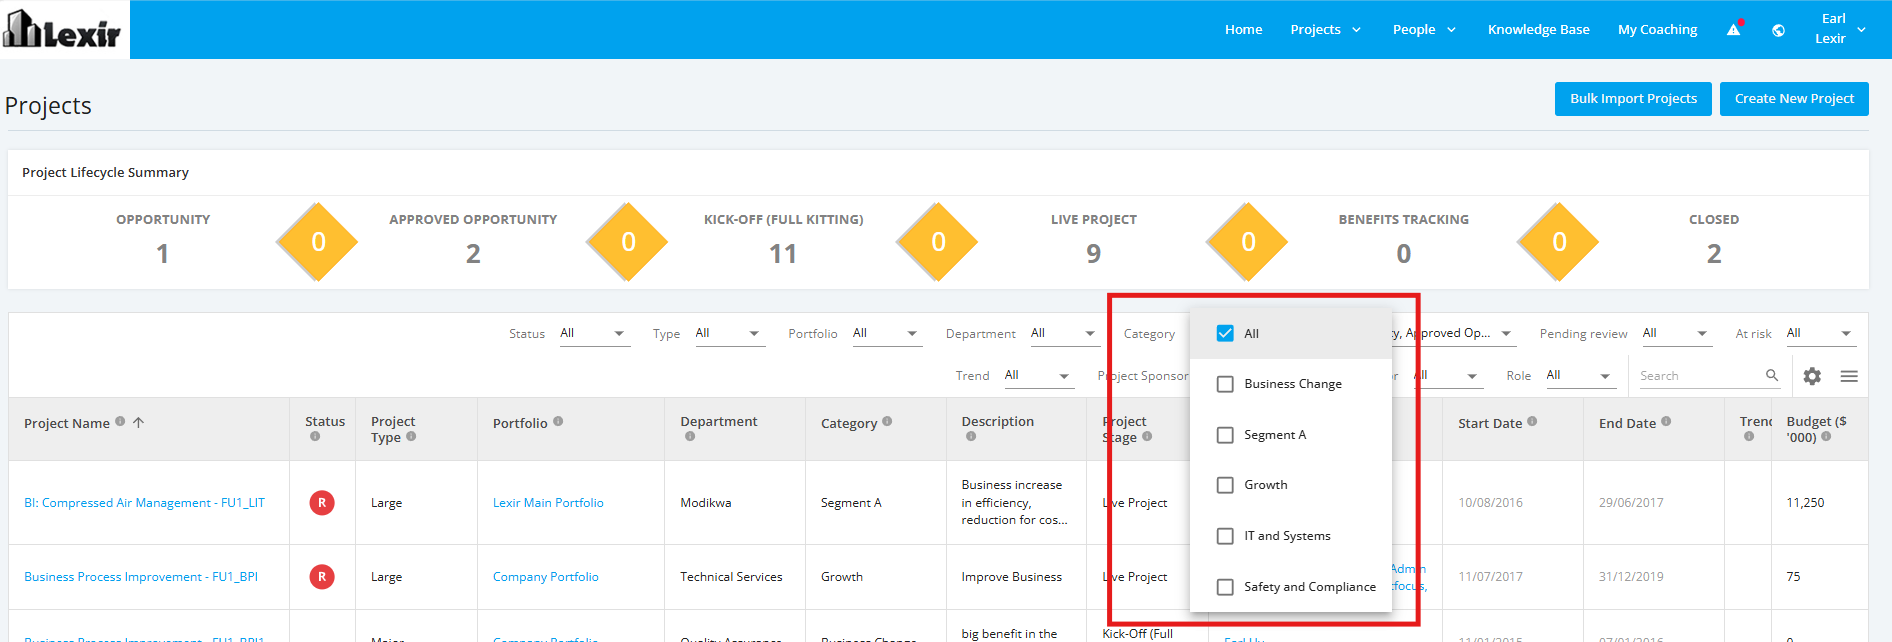The image size is (1892, 642).
Task: Click the info icon next to Project Name
Action: (x=120, y=421)
